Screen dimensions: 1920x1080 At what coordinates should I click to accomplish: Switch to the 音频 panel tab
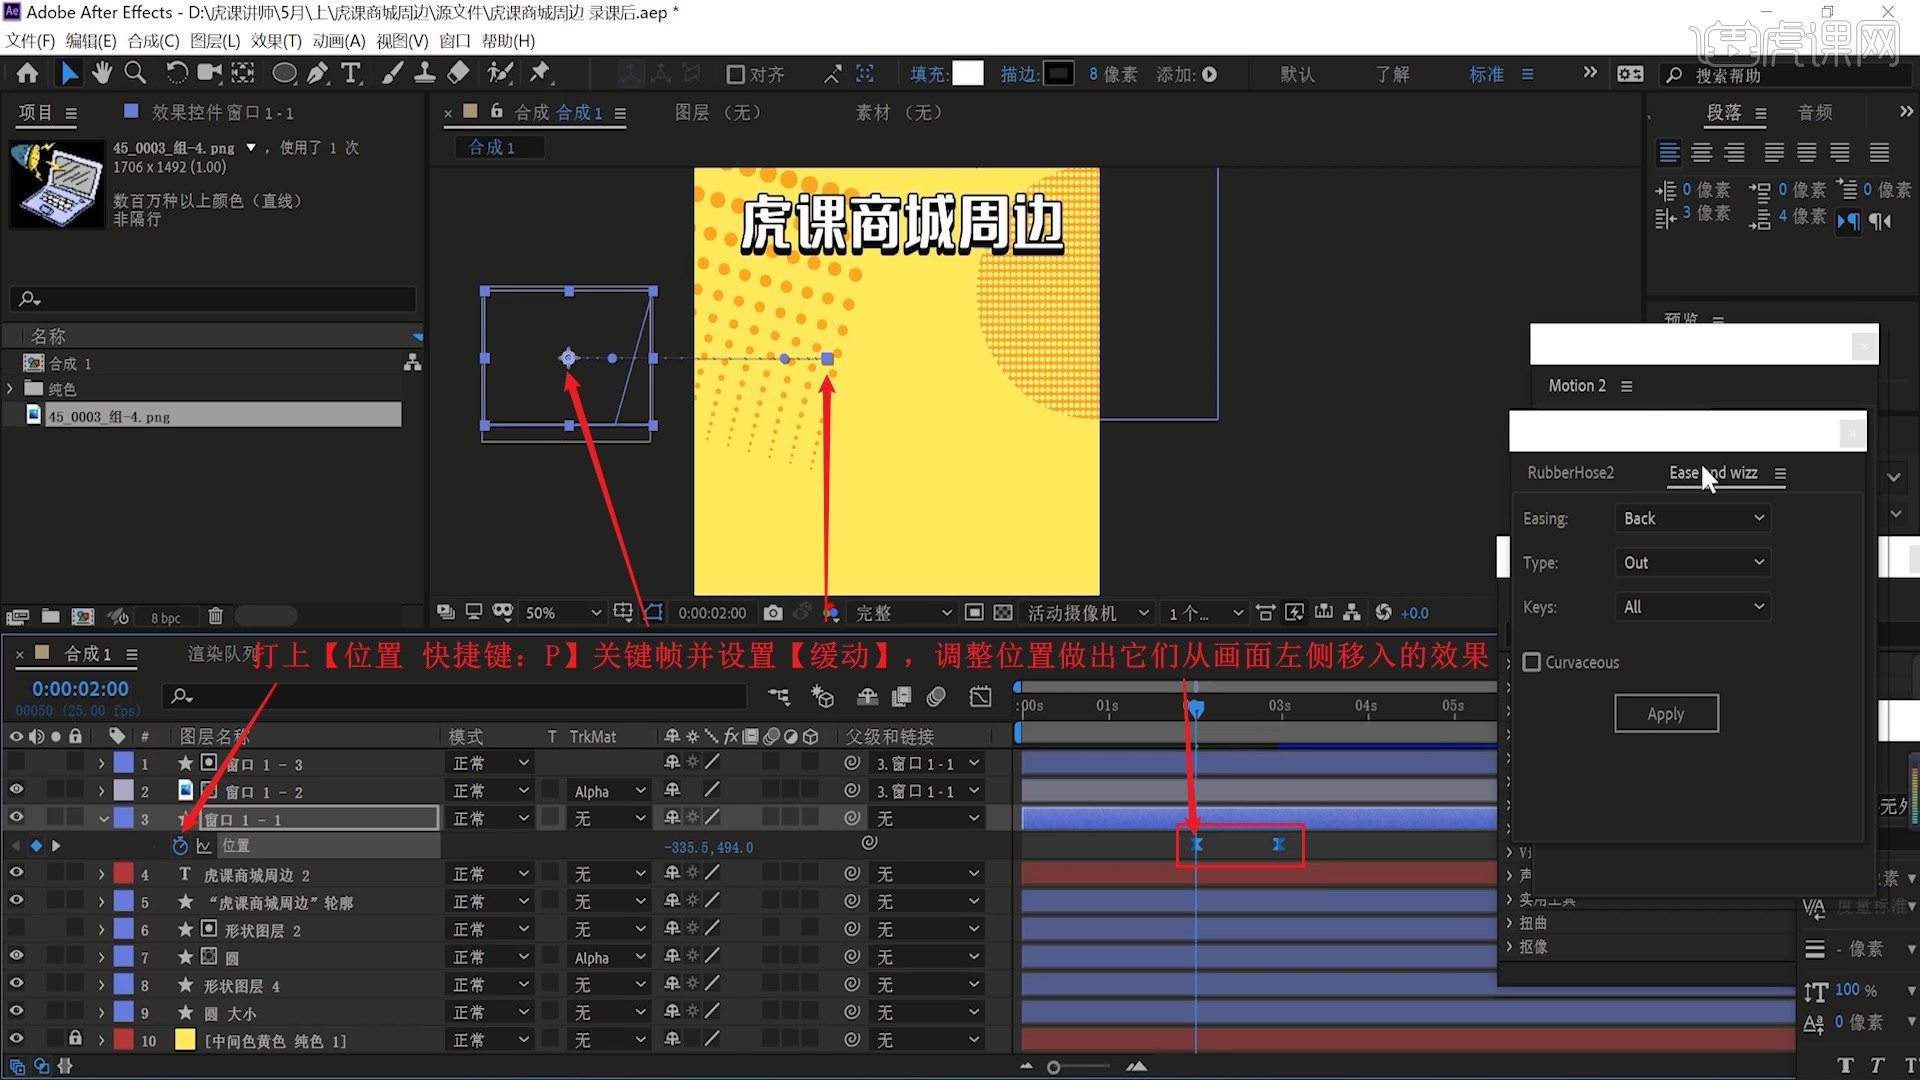(x=1815, y=112)
